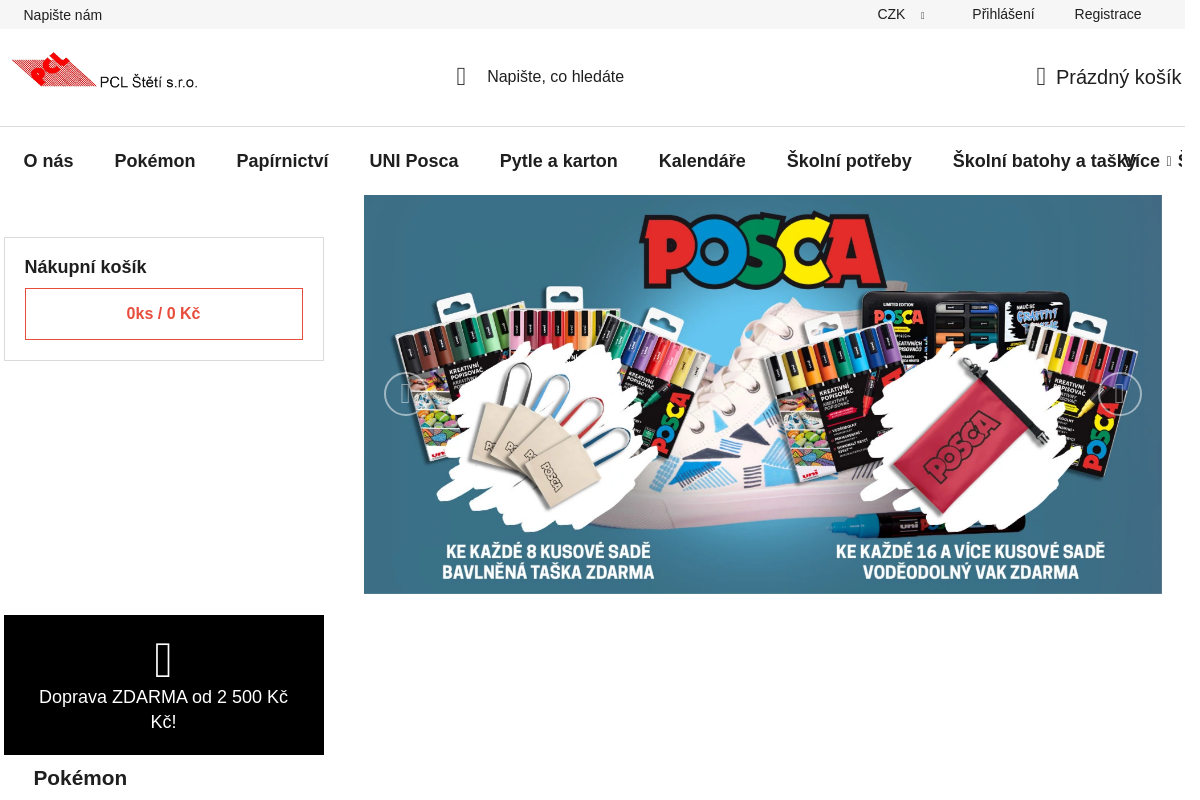Click the PCL Štětí s.r.o. logo
1200x800 pixels.
coord(105,72)
